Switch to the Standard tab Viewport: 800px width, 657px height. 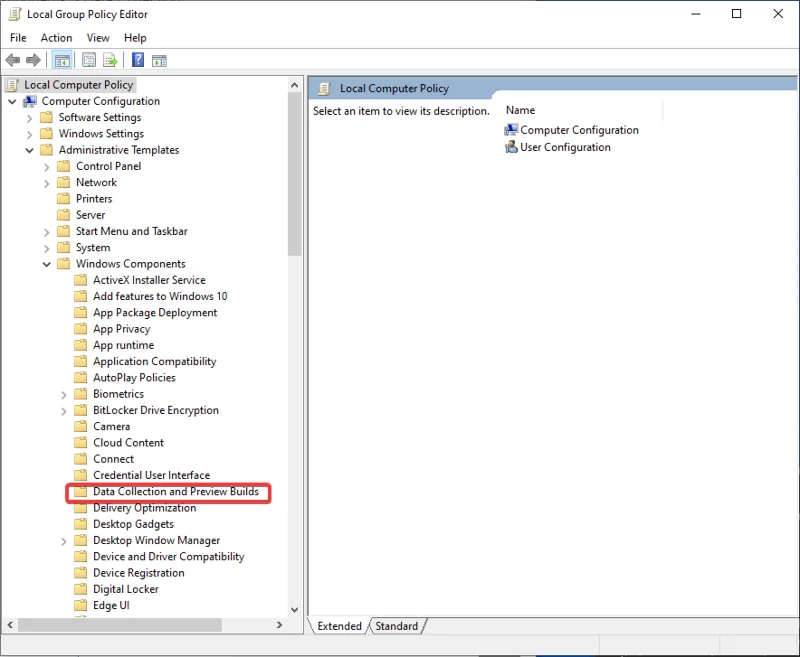tap(396, 626)
